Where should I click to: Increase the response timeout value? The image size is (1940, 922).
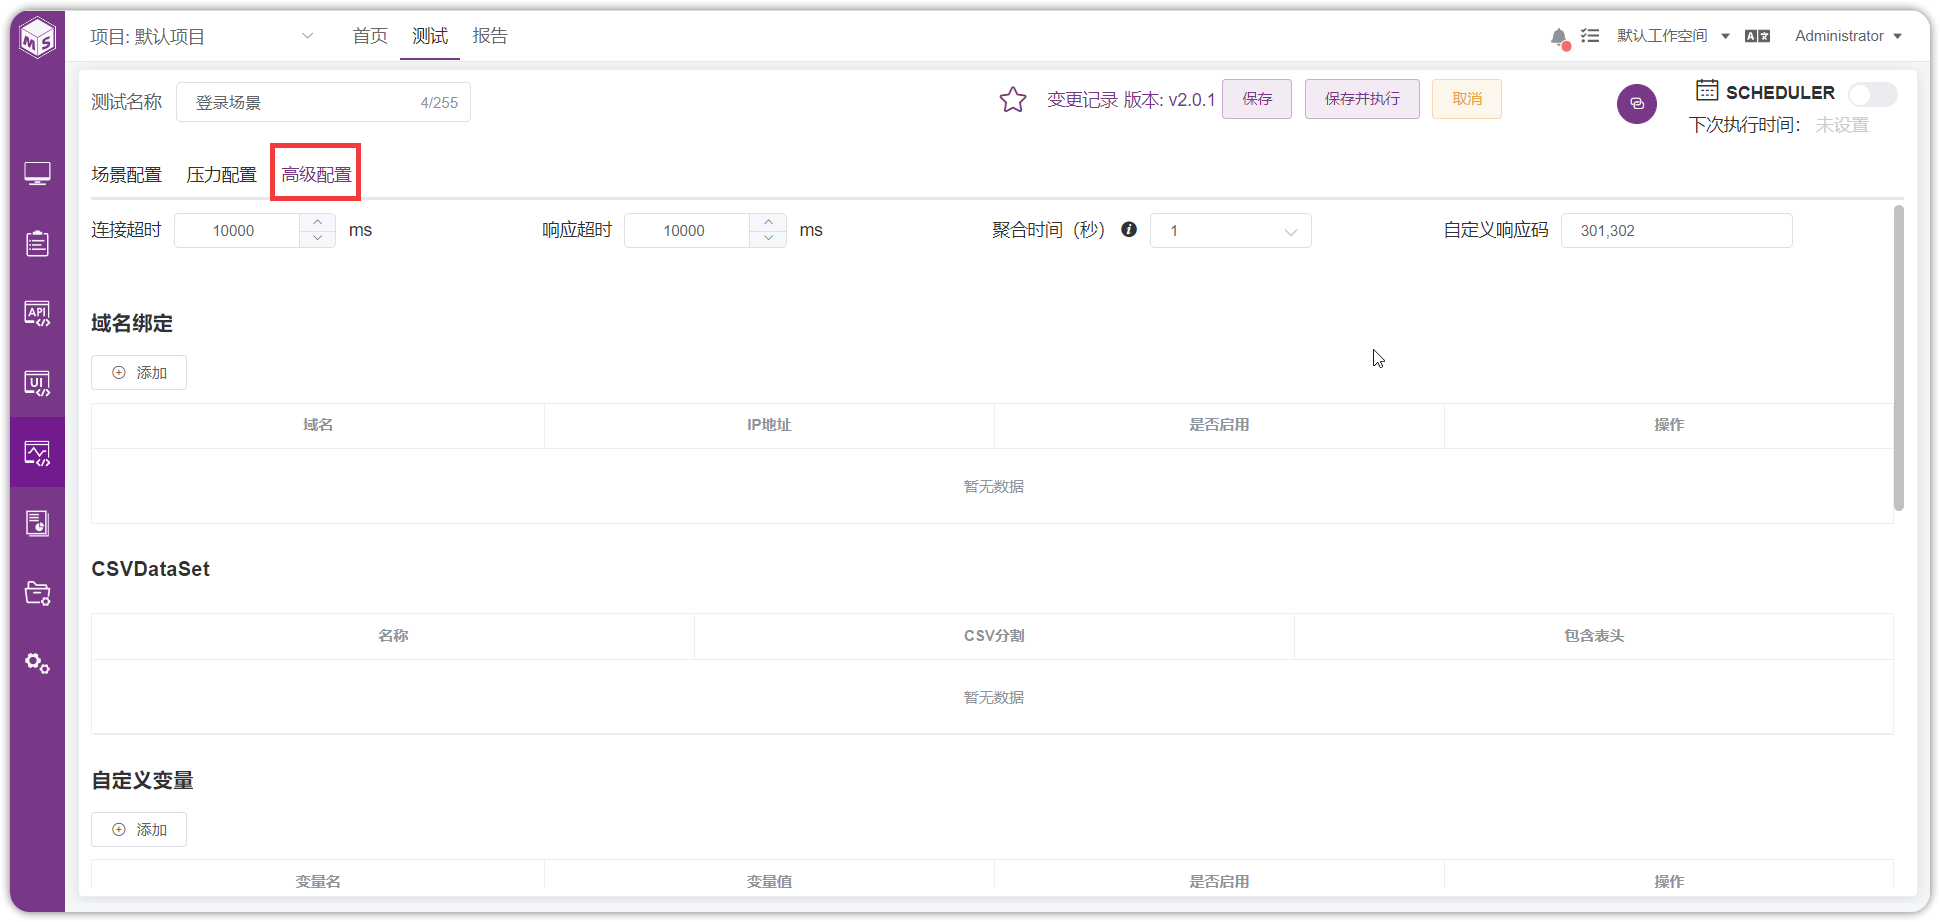(x=768, y=222)
